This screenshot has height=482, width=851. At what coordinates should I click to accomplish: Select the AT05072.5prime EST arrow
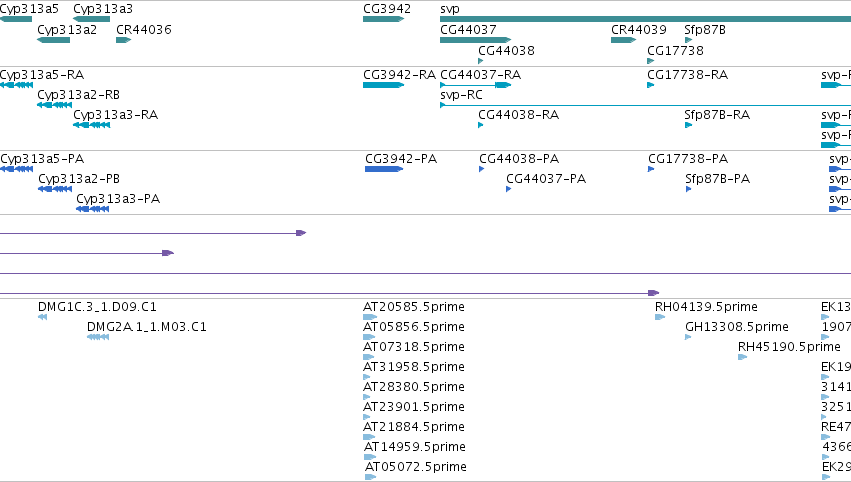(x=371, y=477)
